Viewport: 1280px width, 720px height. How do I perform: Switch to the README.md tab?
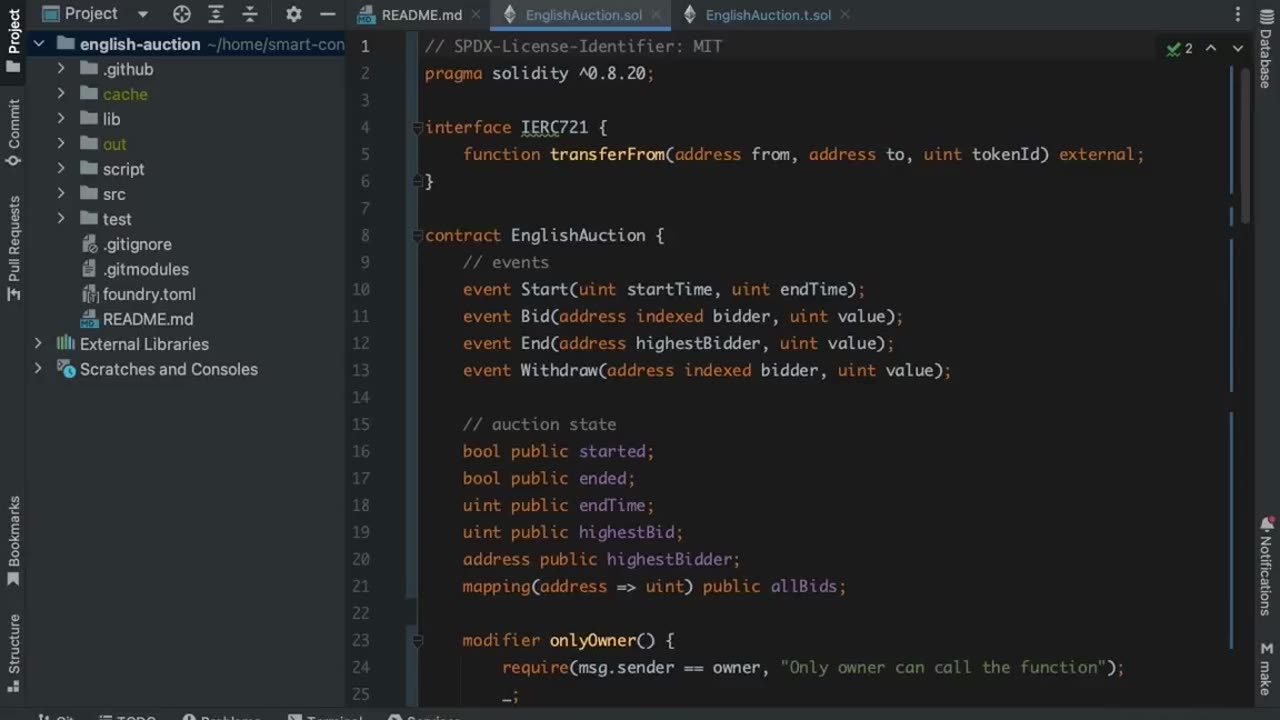tap(421, 15)
